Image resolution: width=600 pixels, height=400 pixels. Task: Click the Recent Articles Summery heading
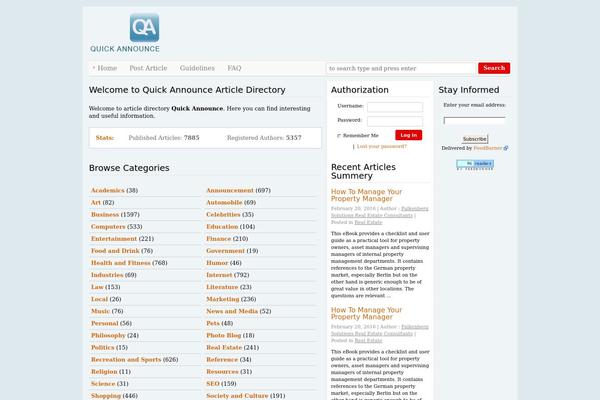pos(363,171)
